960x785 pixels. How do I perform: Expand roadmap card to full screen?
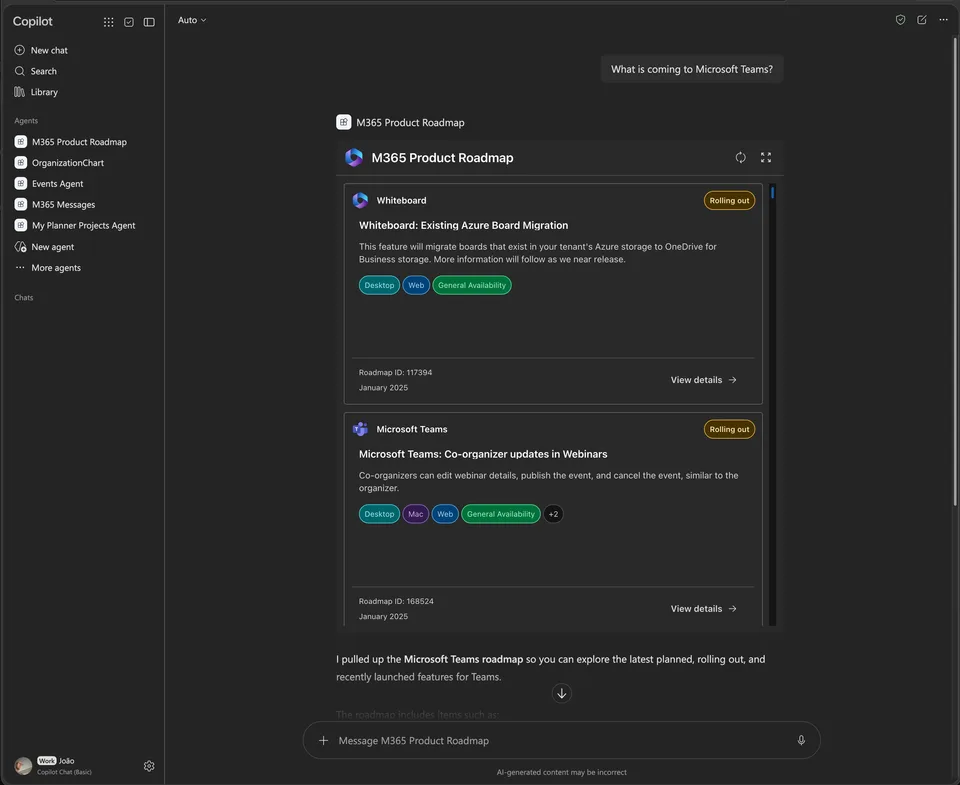point(765,157)
